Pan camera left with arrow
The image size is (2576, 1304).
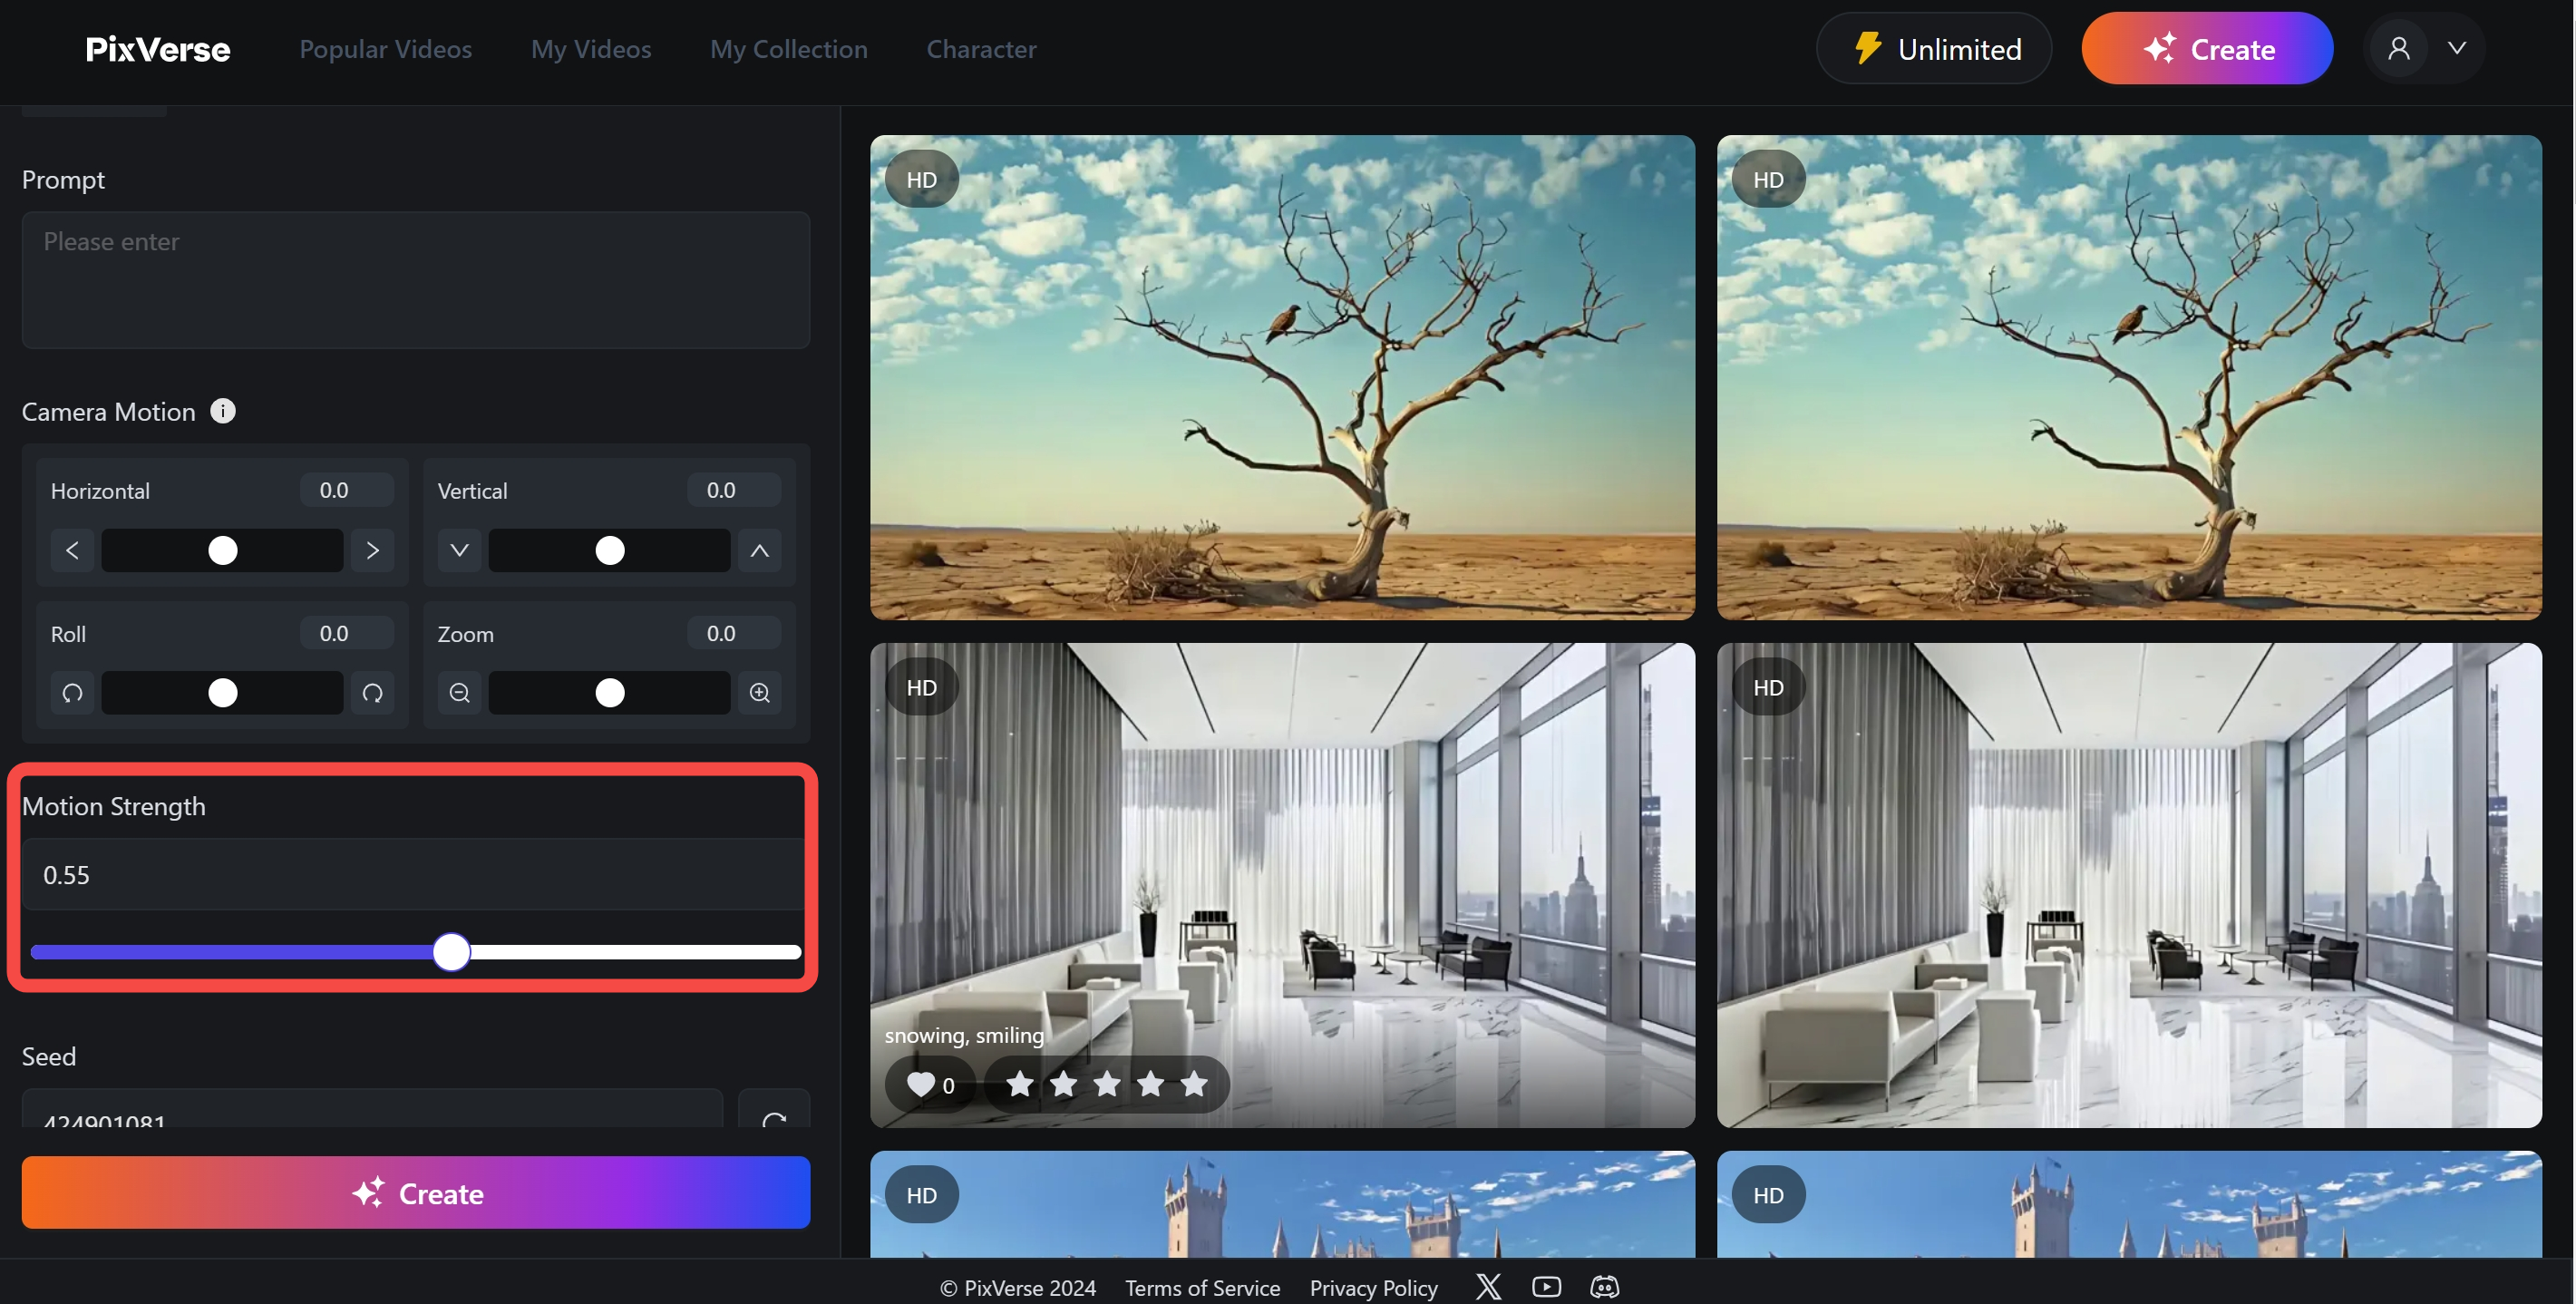tap(72, 550)
